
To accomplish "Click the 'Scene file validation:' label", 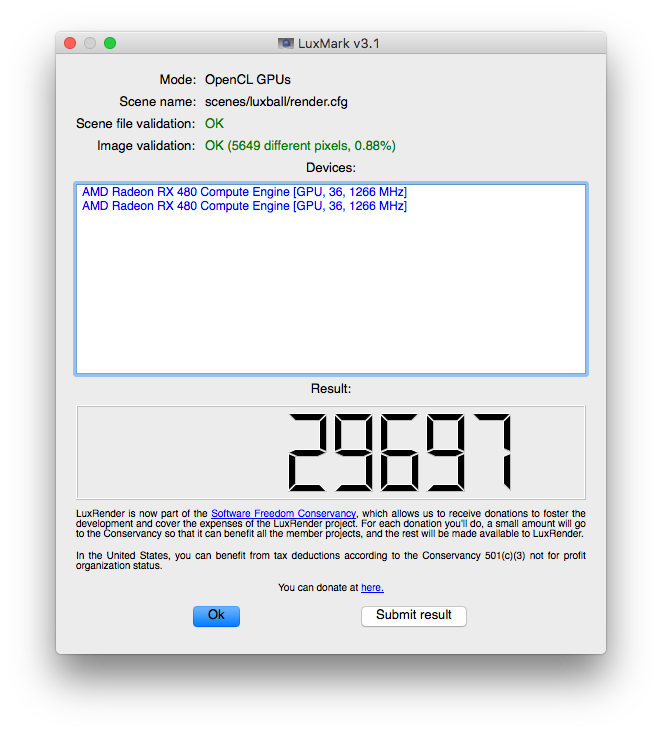I will [x=136, y=124].
